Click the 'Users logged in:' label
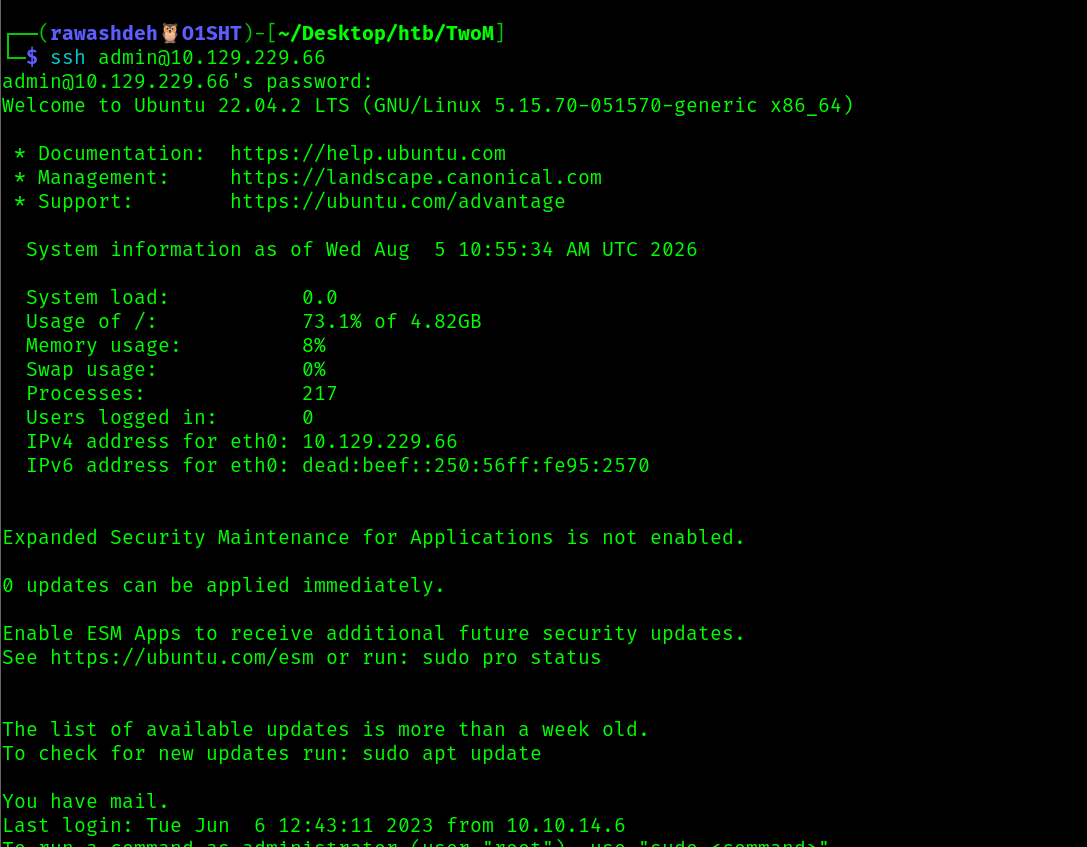The height and width of the screenshot is (847, 1087). tap(121, 418)
